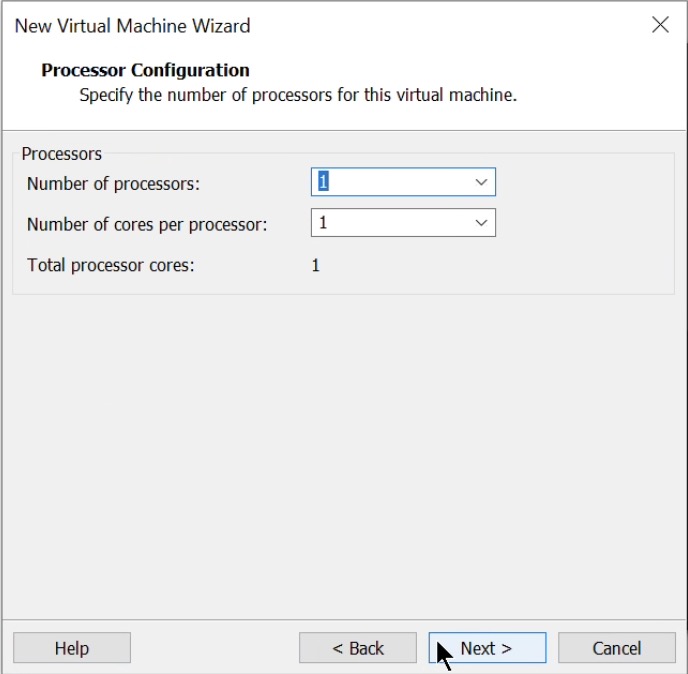
Task: Go back with the < Back button
Action: point(357,648)
